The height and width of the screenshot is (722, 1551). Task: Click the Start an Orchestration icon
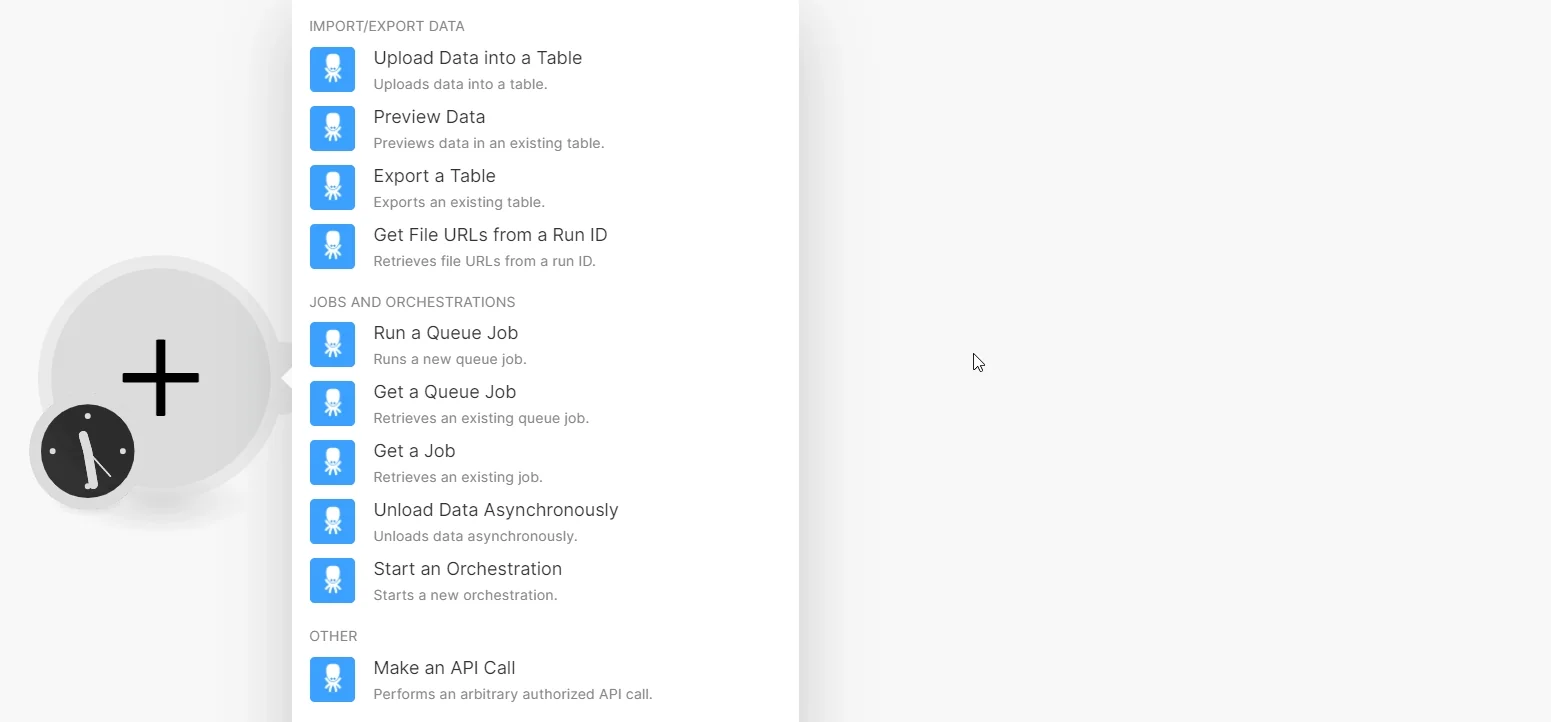pos(332,580)
